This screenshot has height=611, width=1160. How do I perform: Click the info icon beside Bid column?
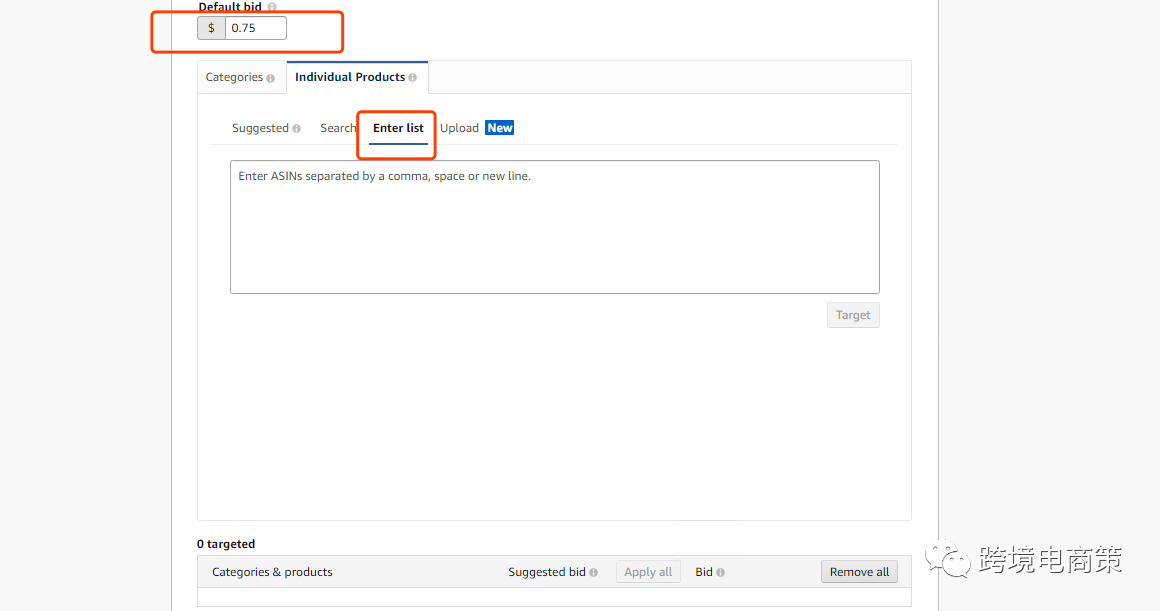click(721, 573)
